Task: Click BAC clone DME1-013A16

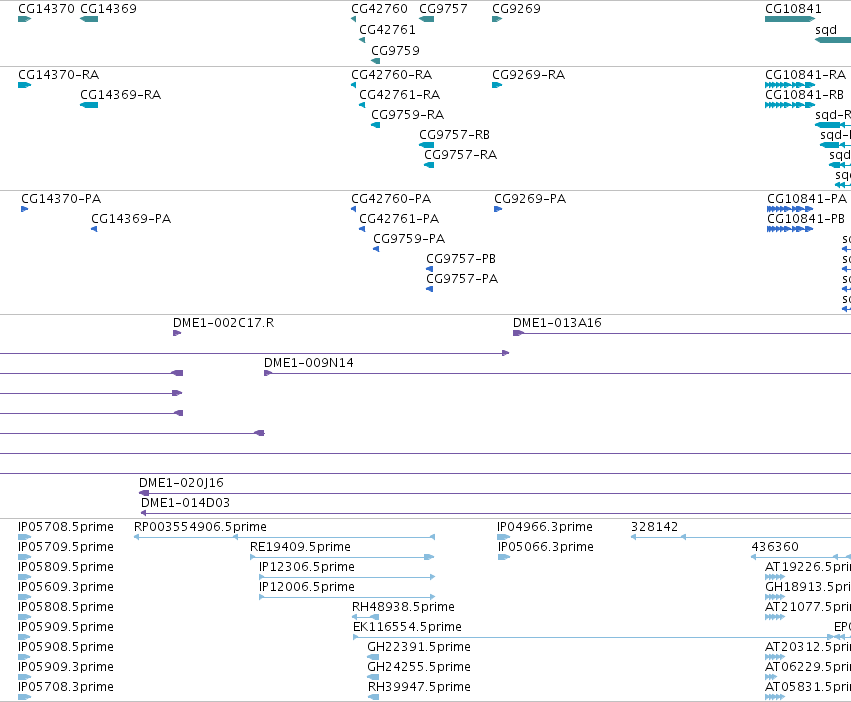Action: (x=557, y=323)
